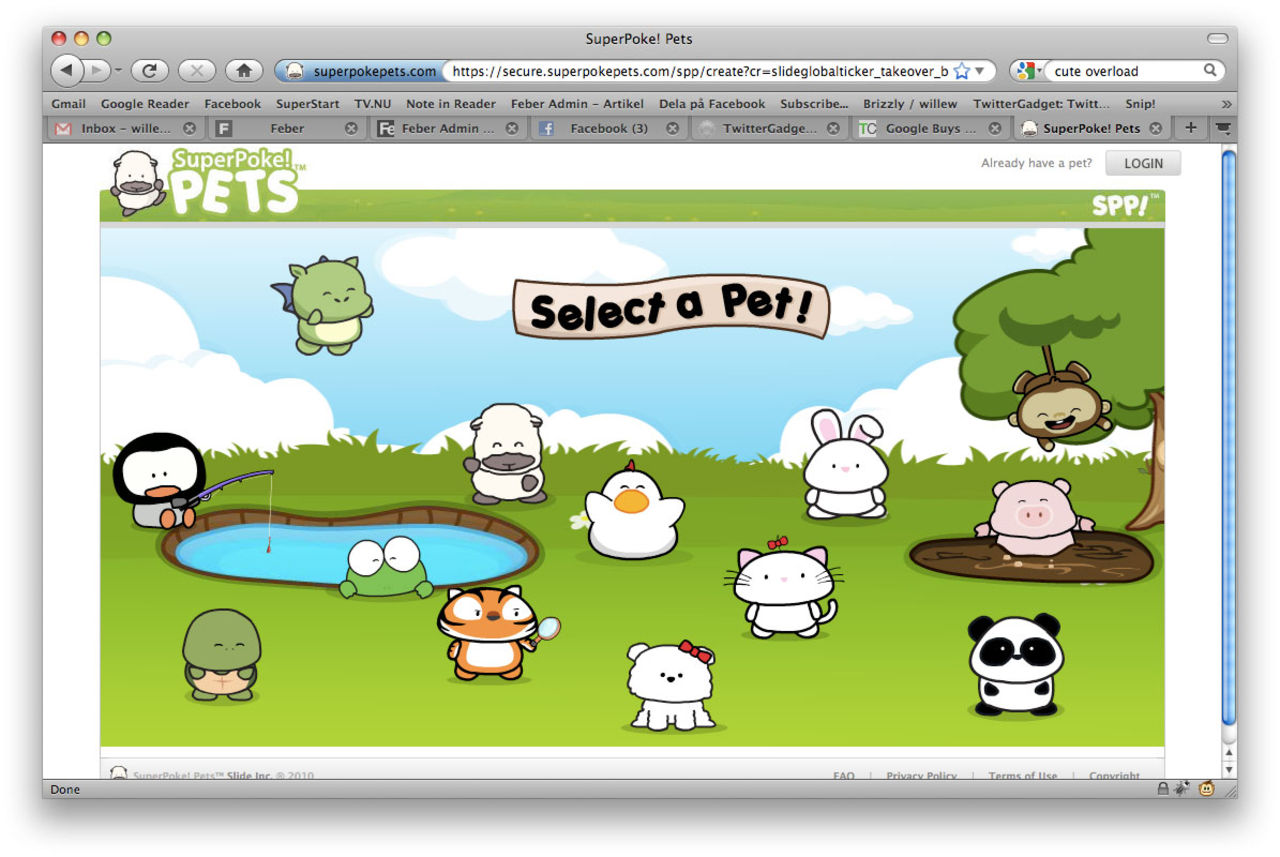The height and width of the screenshot is (857, 1280).
Task: Click the cute overload search field
Action: 1124,71
